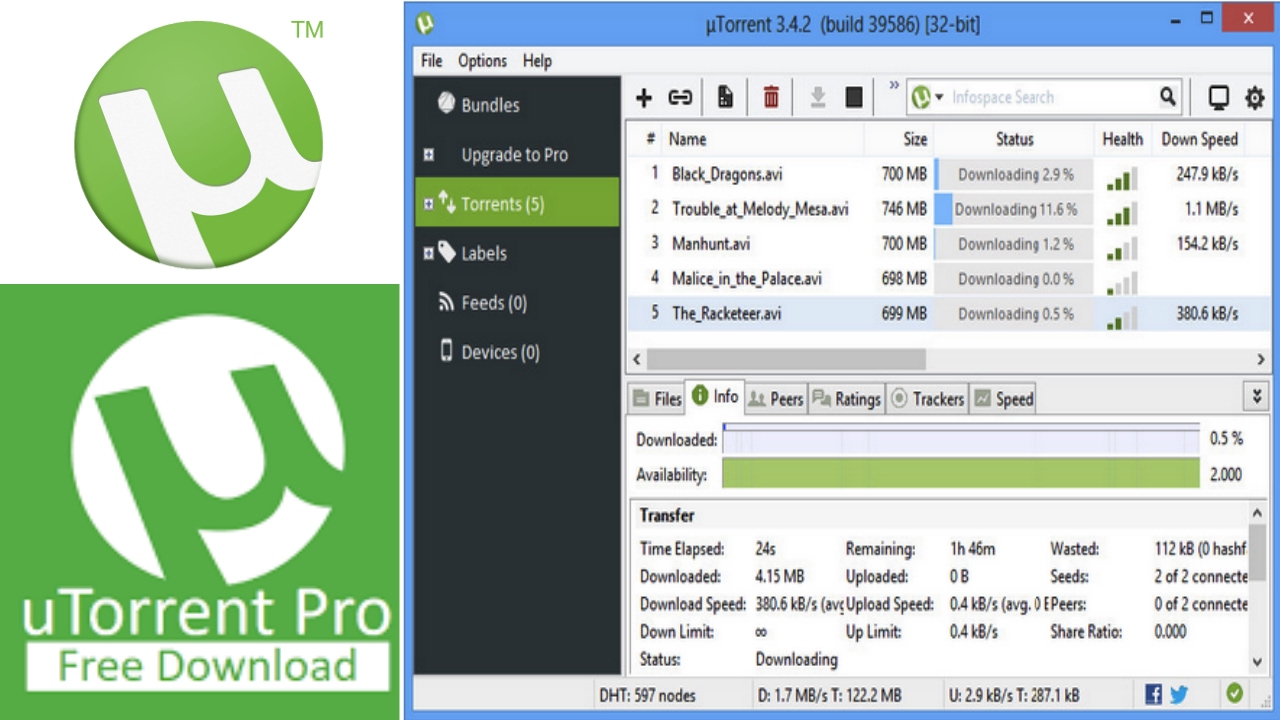Run search with magnifier icon
This screenshot has height=720, width=1280.
click(1168, 97)
